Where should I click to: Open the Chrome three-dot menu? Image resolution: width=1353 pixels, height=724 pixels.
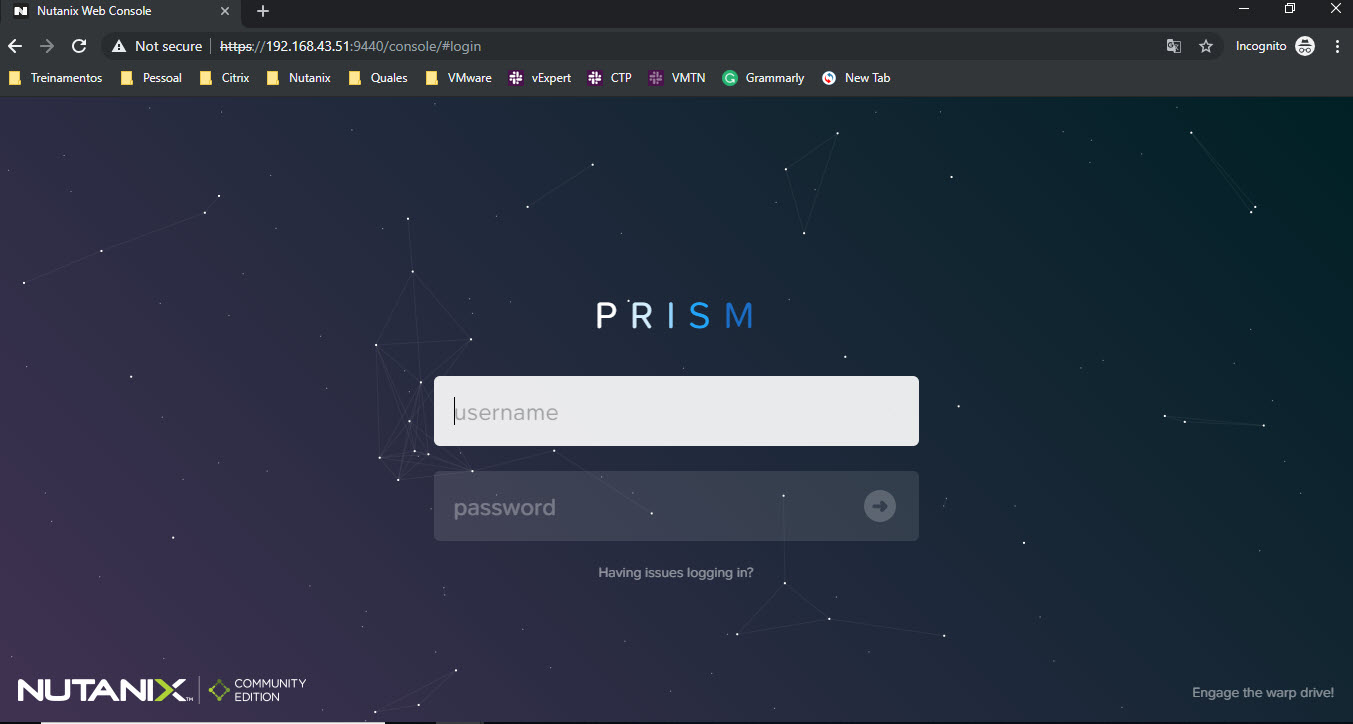(1337, 46)
